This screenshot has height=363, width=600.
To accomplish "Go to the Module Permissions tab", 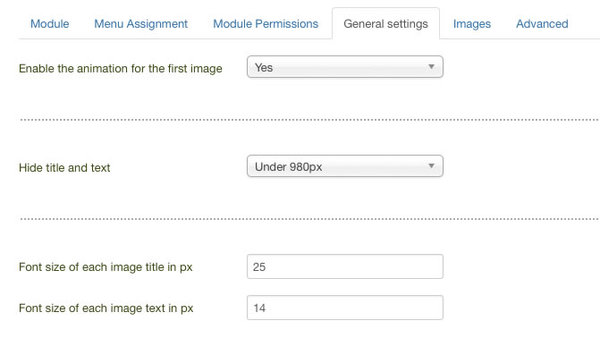I will click(x=266, y=24).
